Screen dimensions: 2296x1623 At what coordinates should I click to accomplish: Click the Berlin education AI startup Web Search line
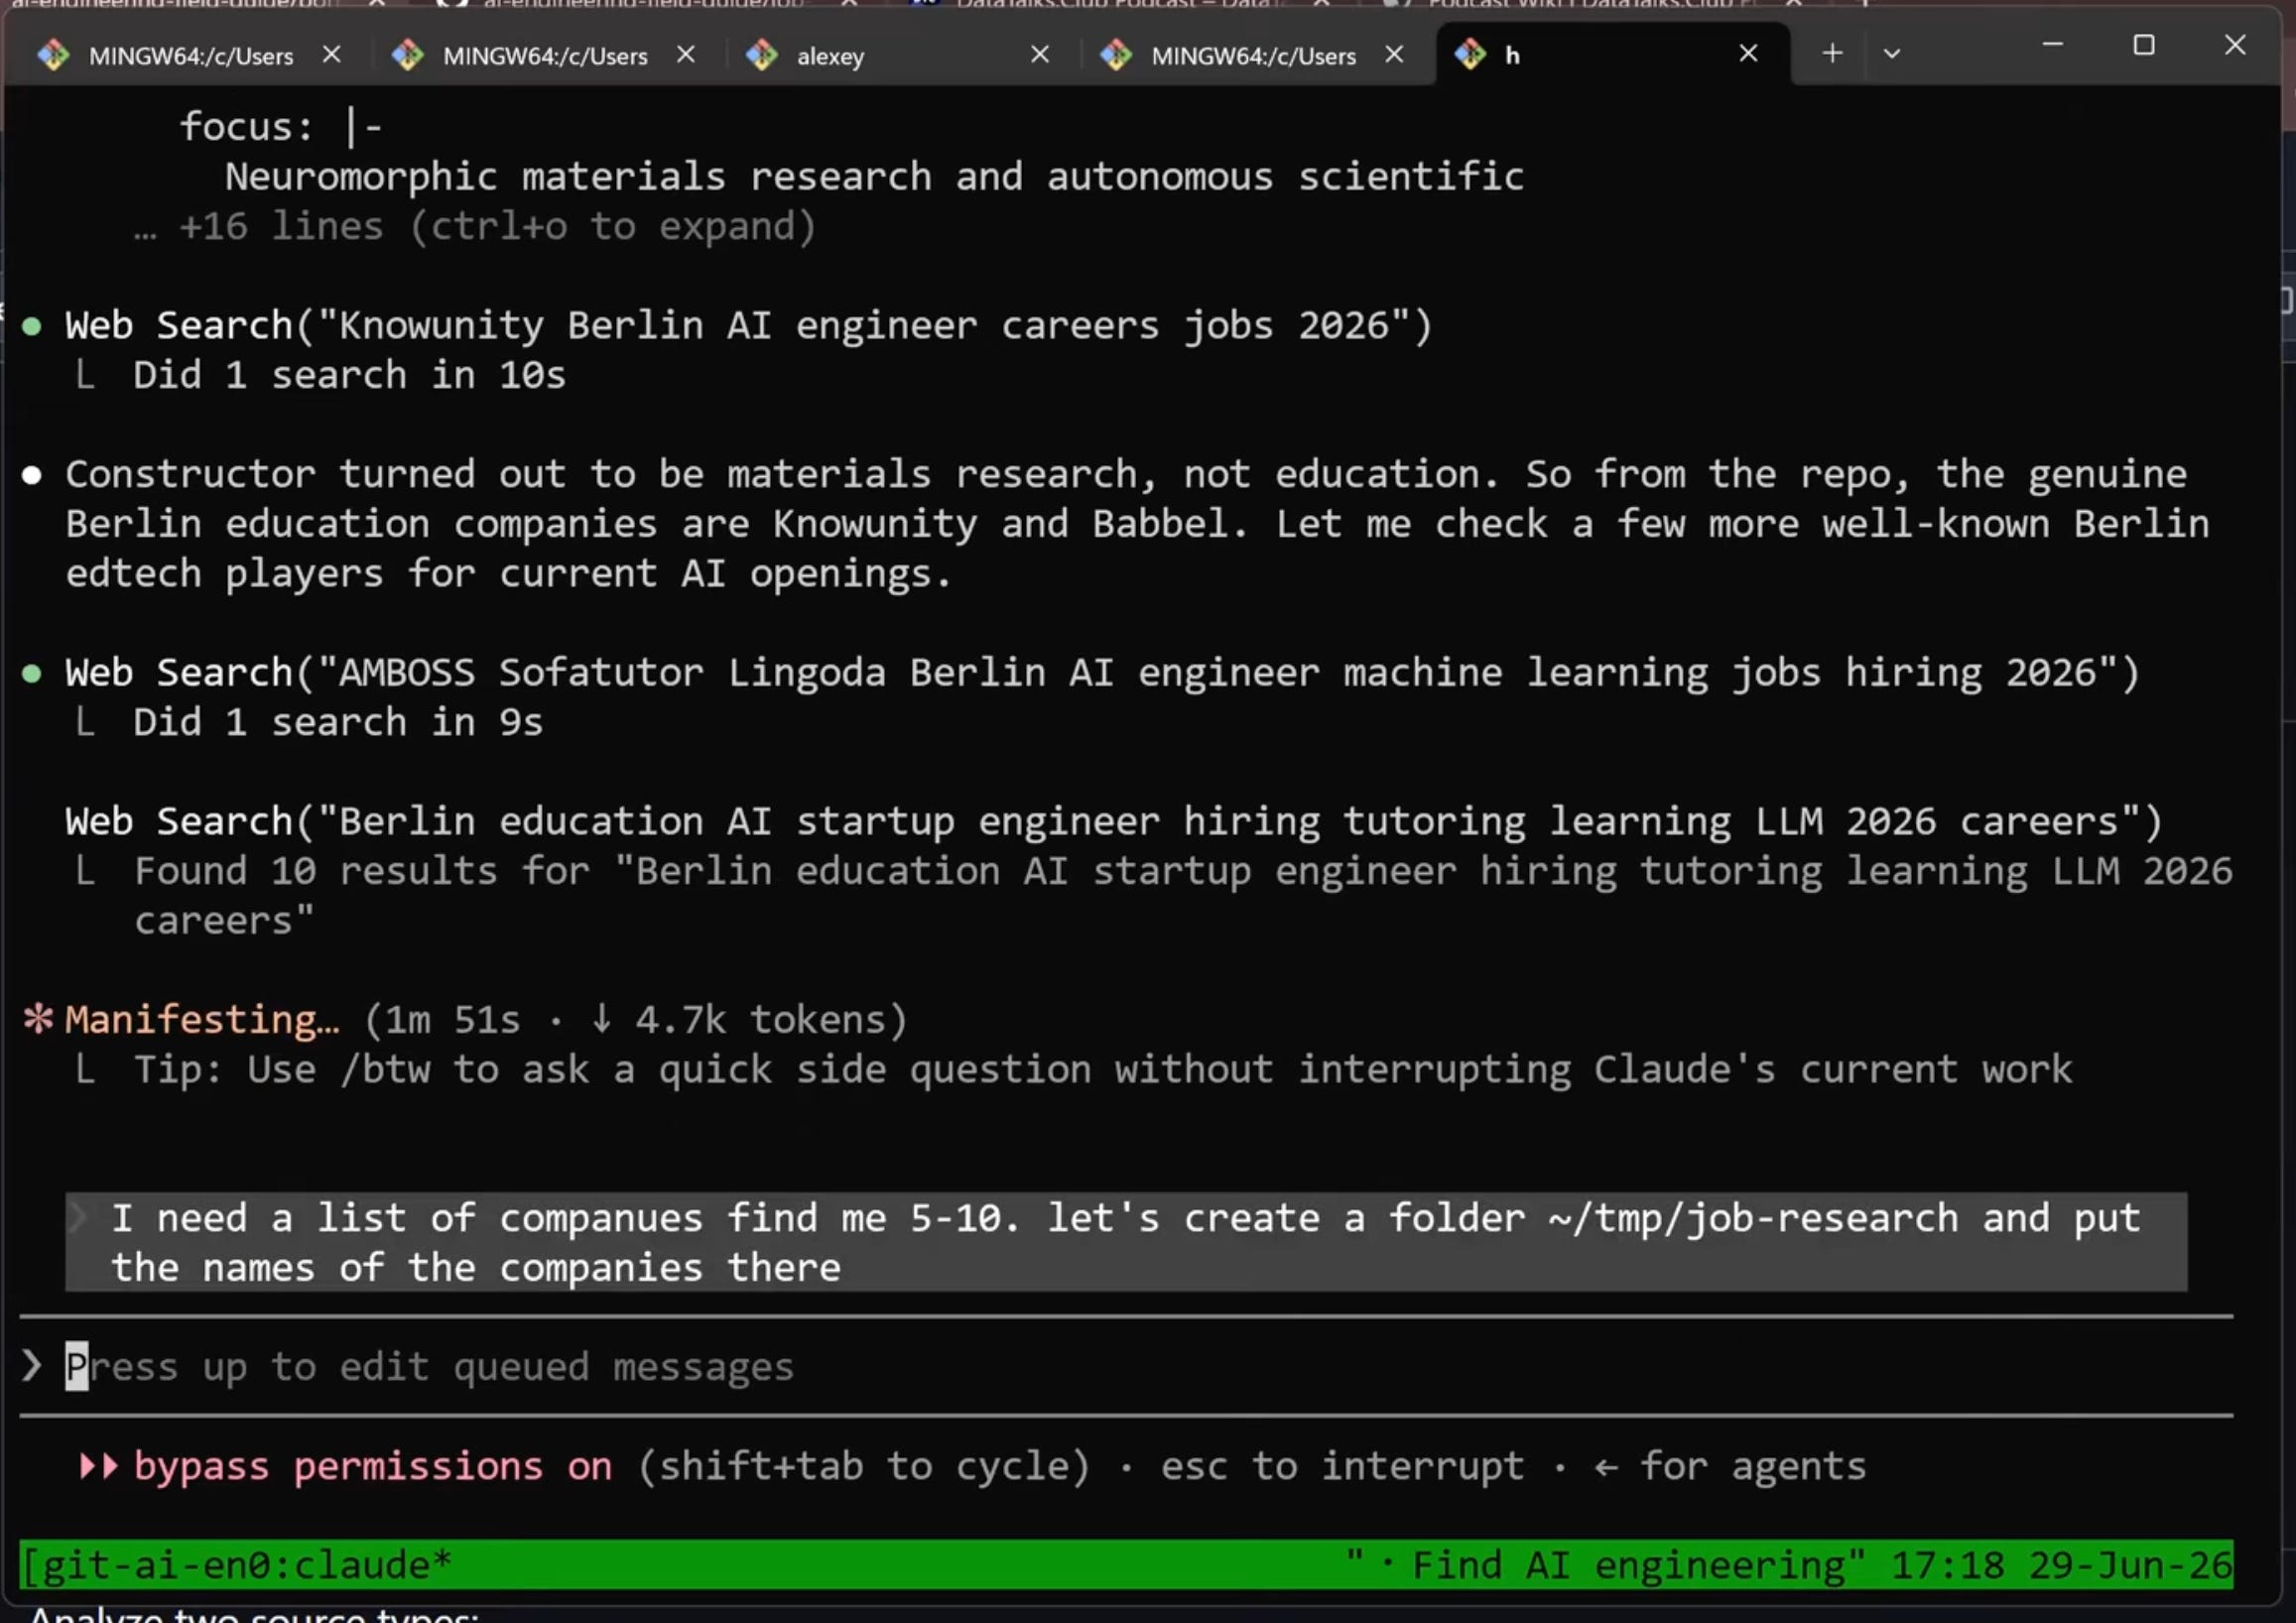point(1114,822)
